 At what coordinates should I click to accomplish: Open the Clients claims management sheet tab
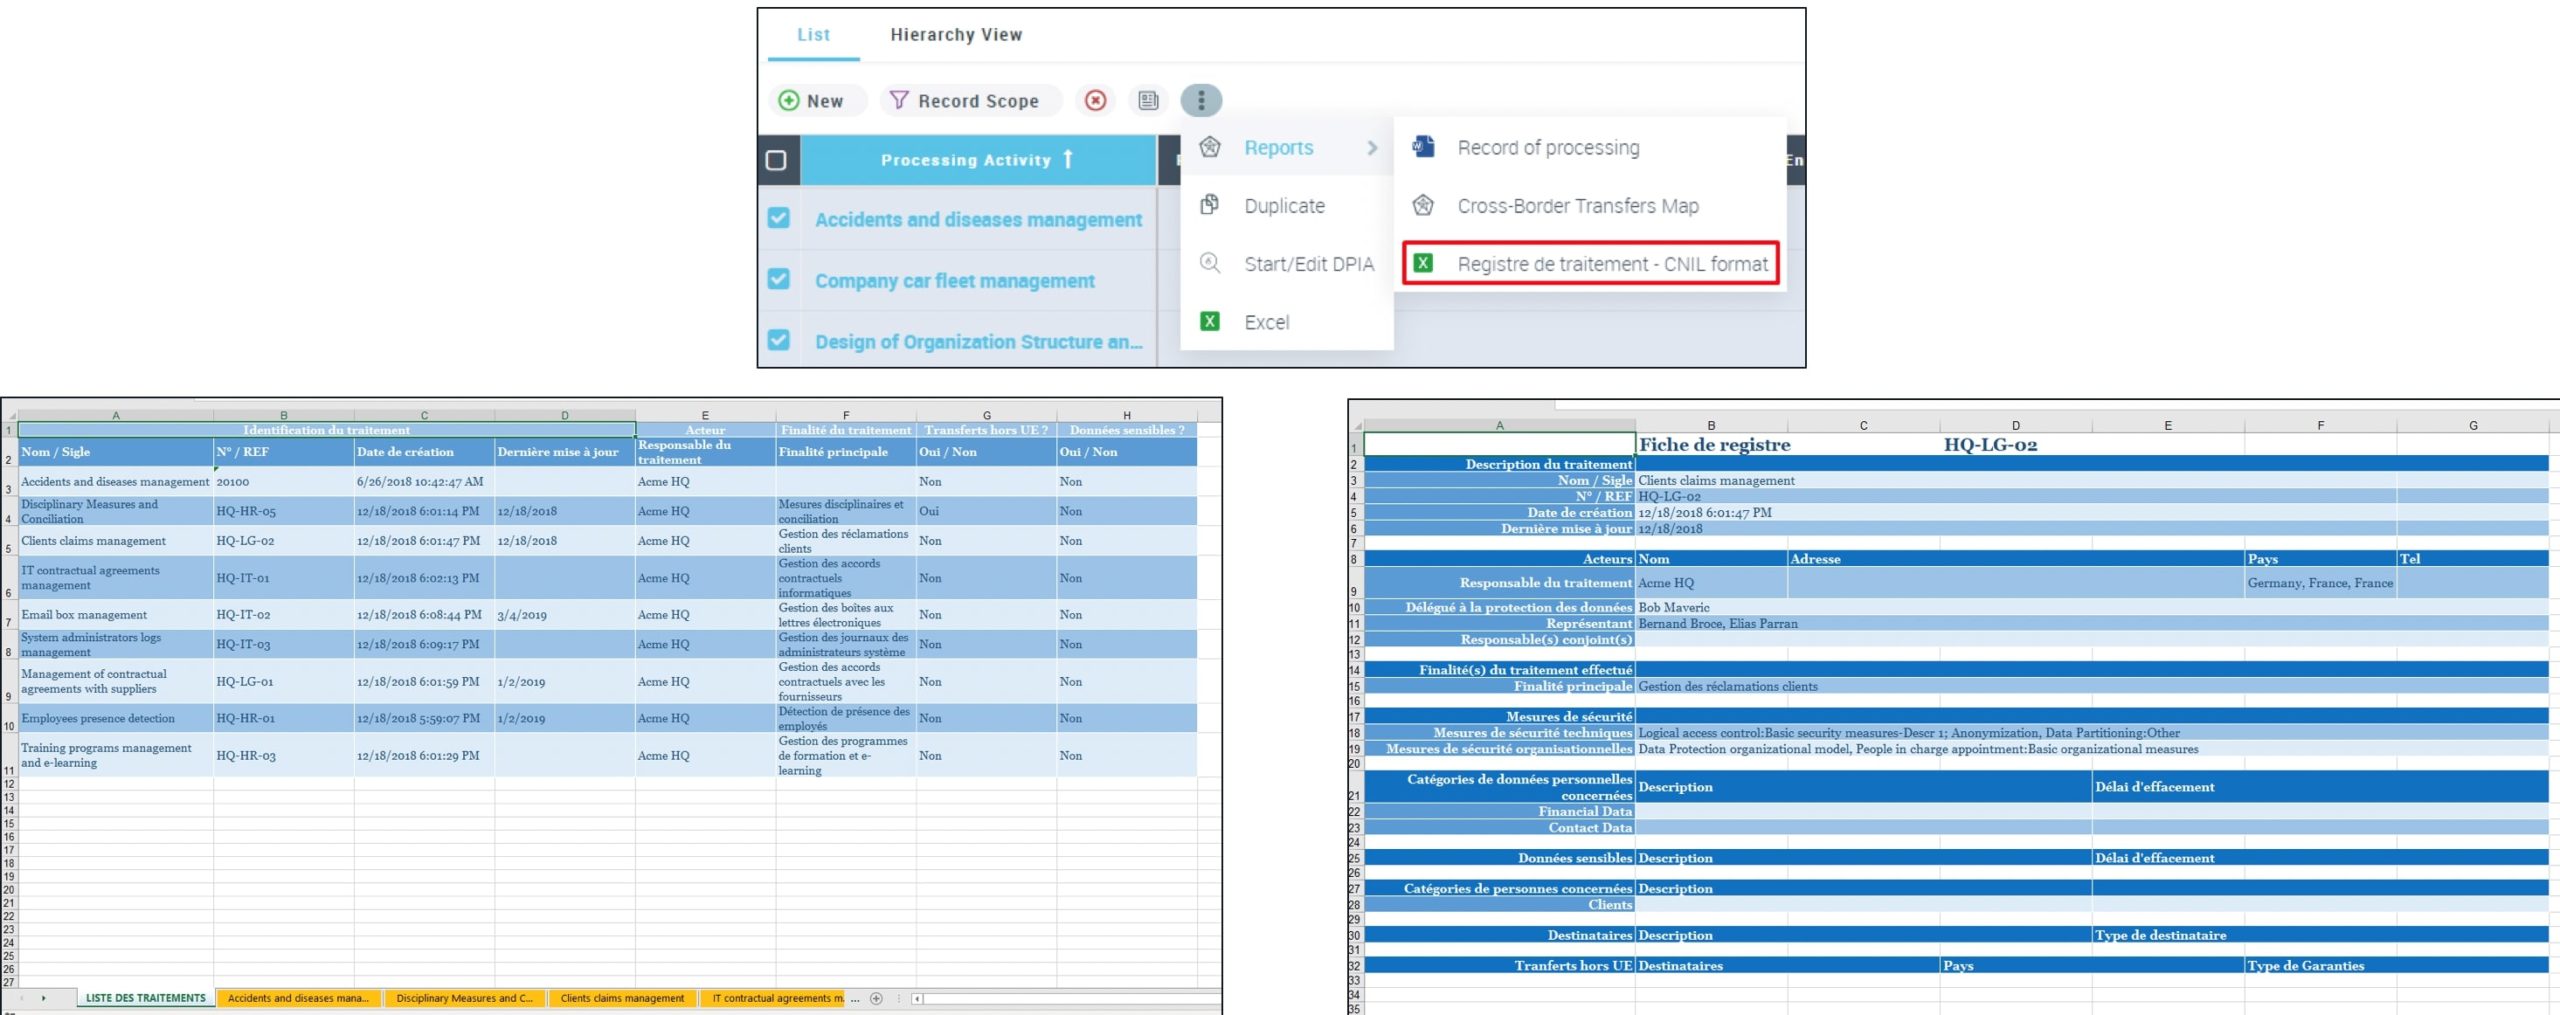click(x=622, y=998)
